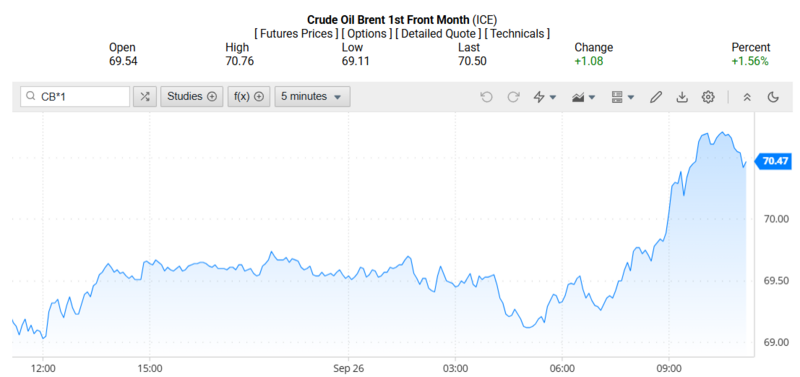Click the 06:00 time axis label
The width and height of the screenshot is (800, 377).
click(562, 367)
